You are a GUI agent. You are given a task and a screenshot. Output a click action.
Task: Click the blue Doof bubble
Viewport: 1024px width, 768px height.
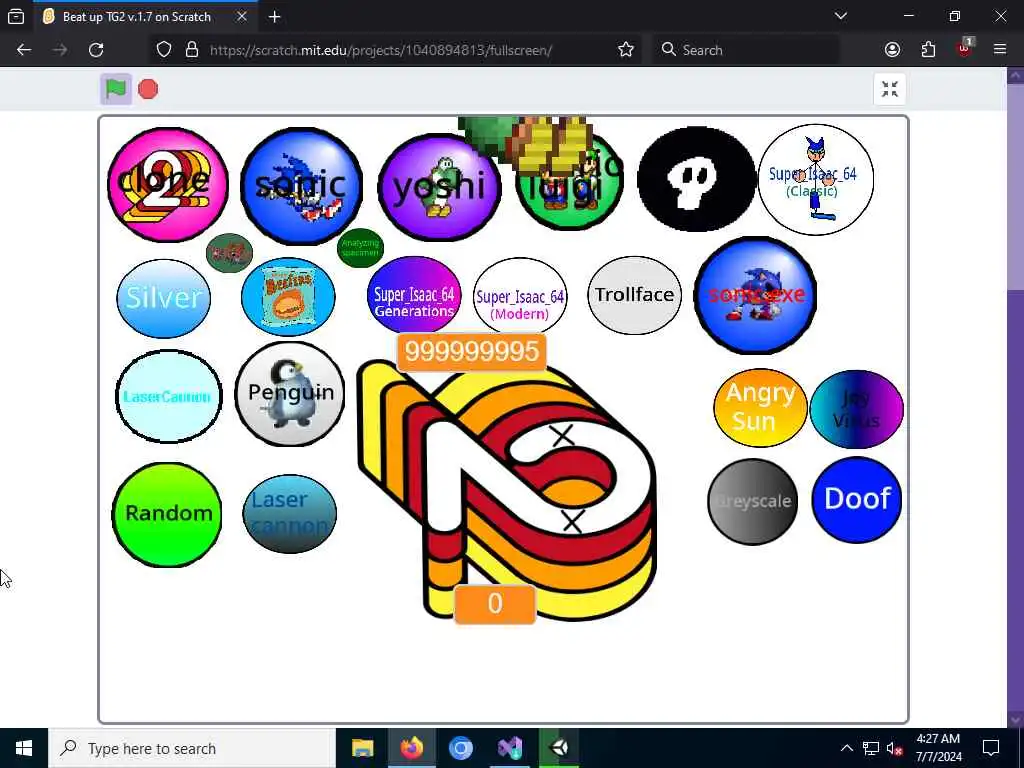point(856,500)
